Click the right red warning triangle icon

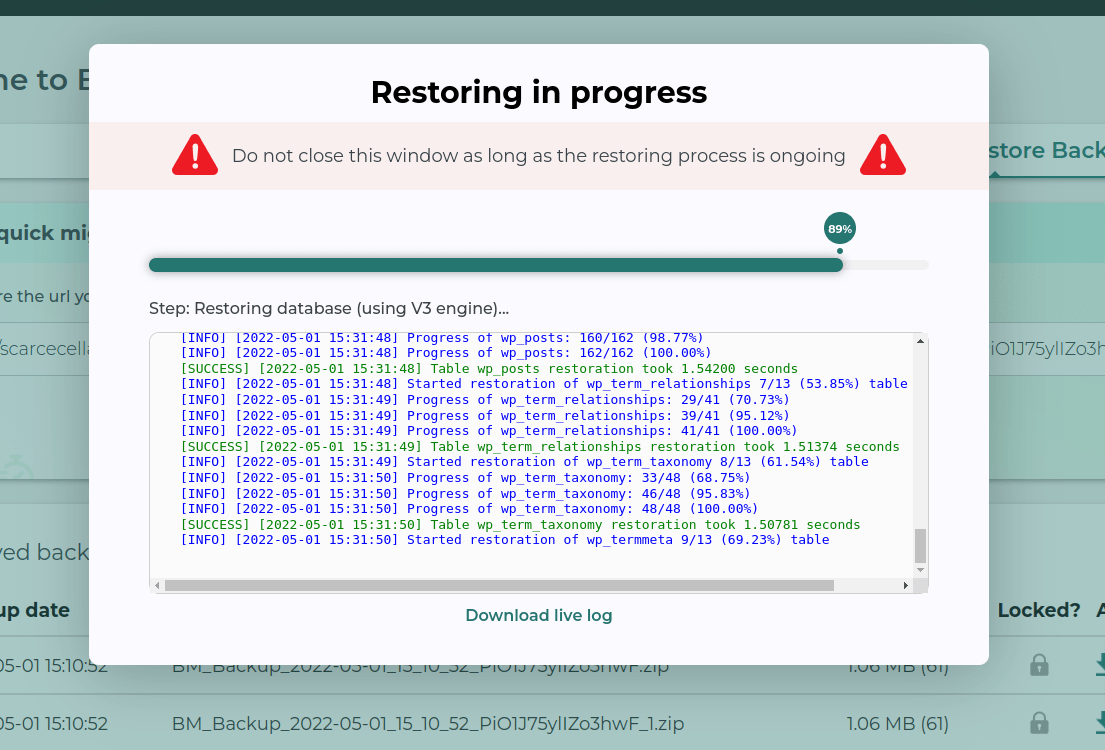(882, 156)
